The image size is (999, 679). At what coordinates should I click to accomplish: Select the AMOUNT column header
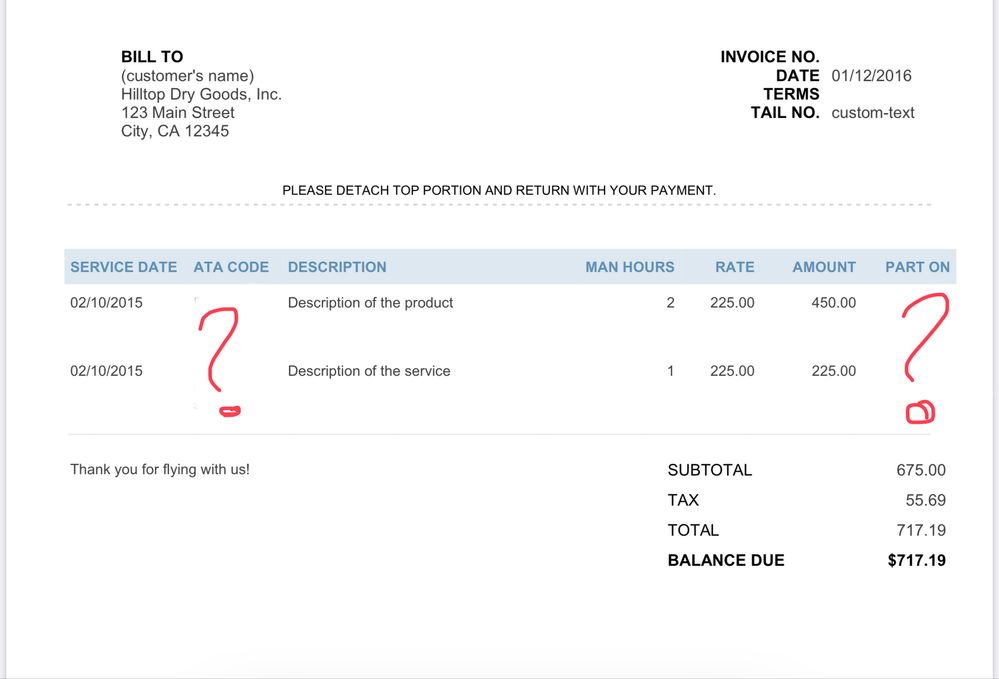coord(824,267)
